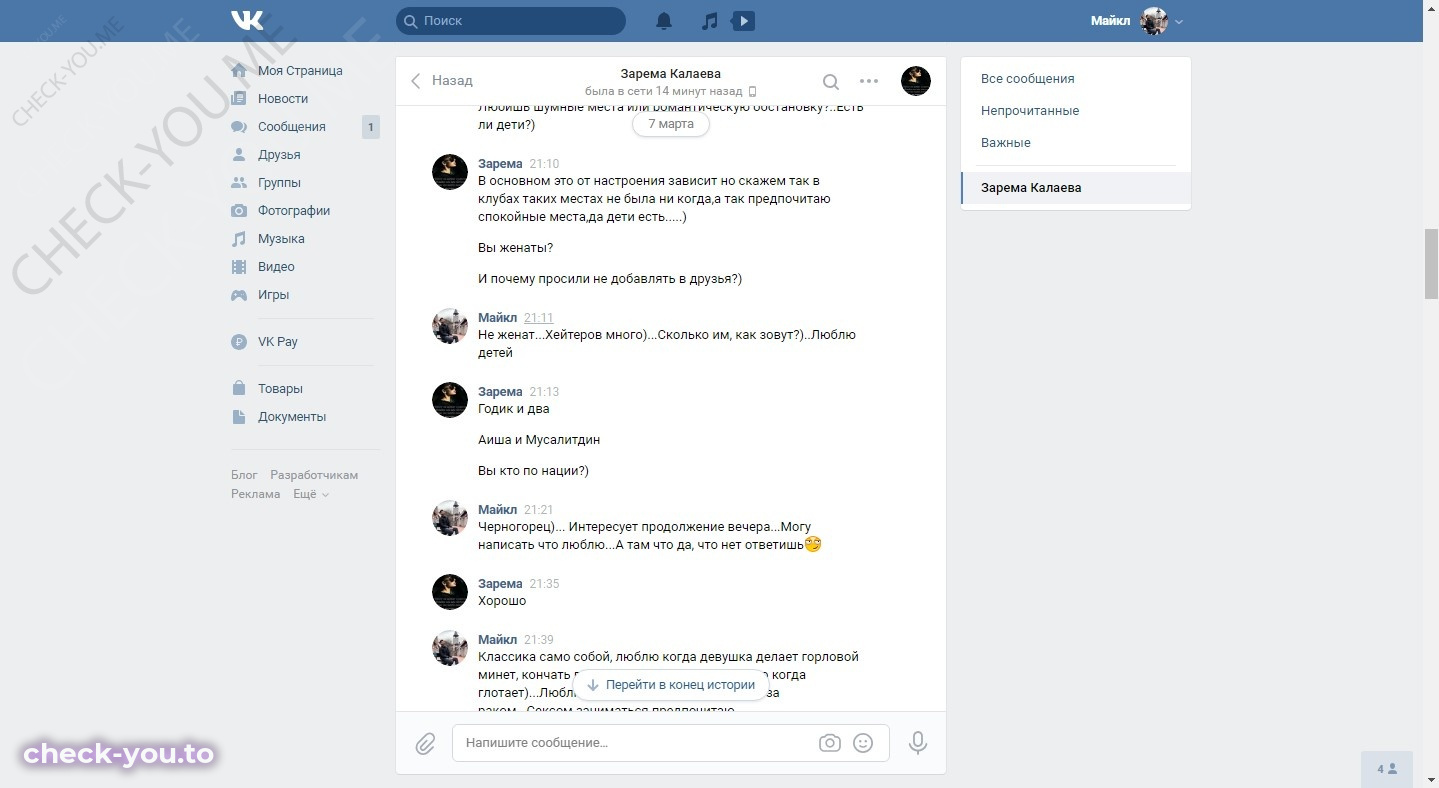Click the gamepad icon beside Игры
This screenshot has width=1439, height=788.
[x=239, y=295]
